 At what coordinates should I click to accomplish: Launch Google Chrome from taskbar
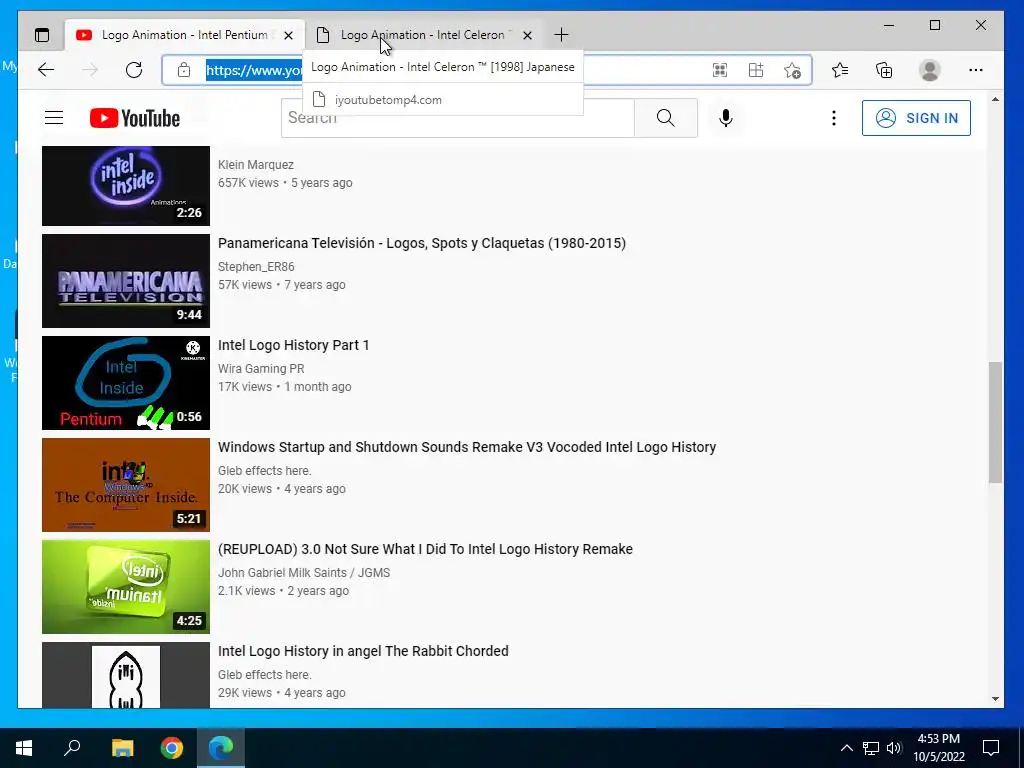click(172, 748)
